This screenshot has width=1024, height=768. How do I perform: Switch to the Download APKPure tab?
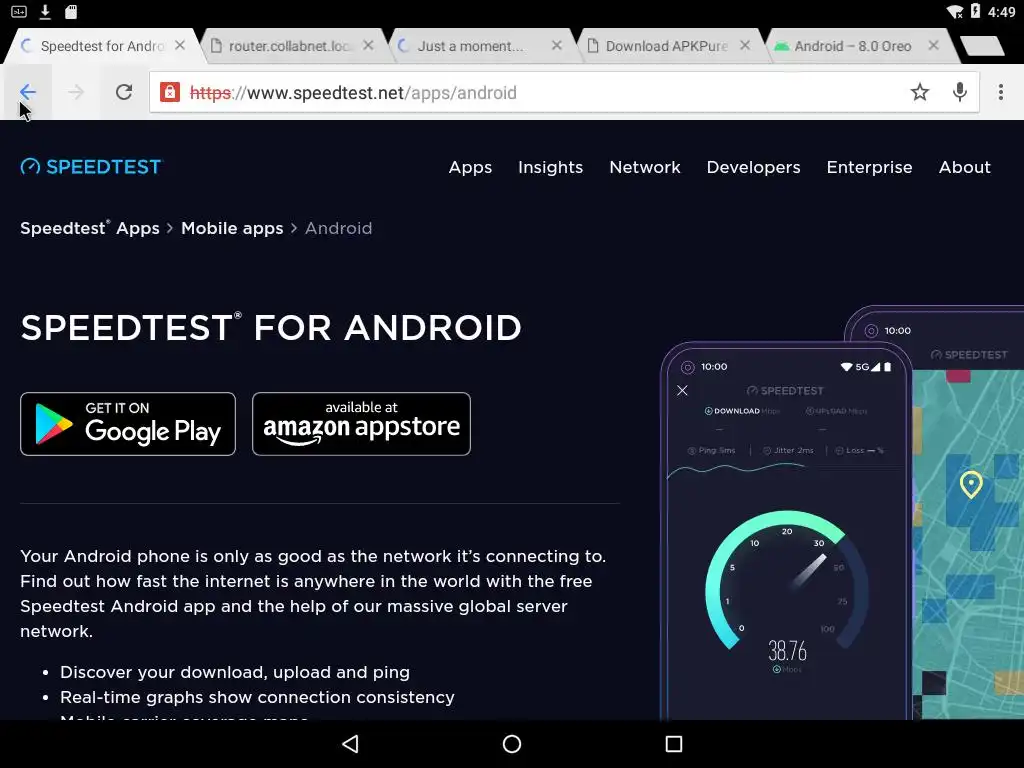(x=666, y=46)
